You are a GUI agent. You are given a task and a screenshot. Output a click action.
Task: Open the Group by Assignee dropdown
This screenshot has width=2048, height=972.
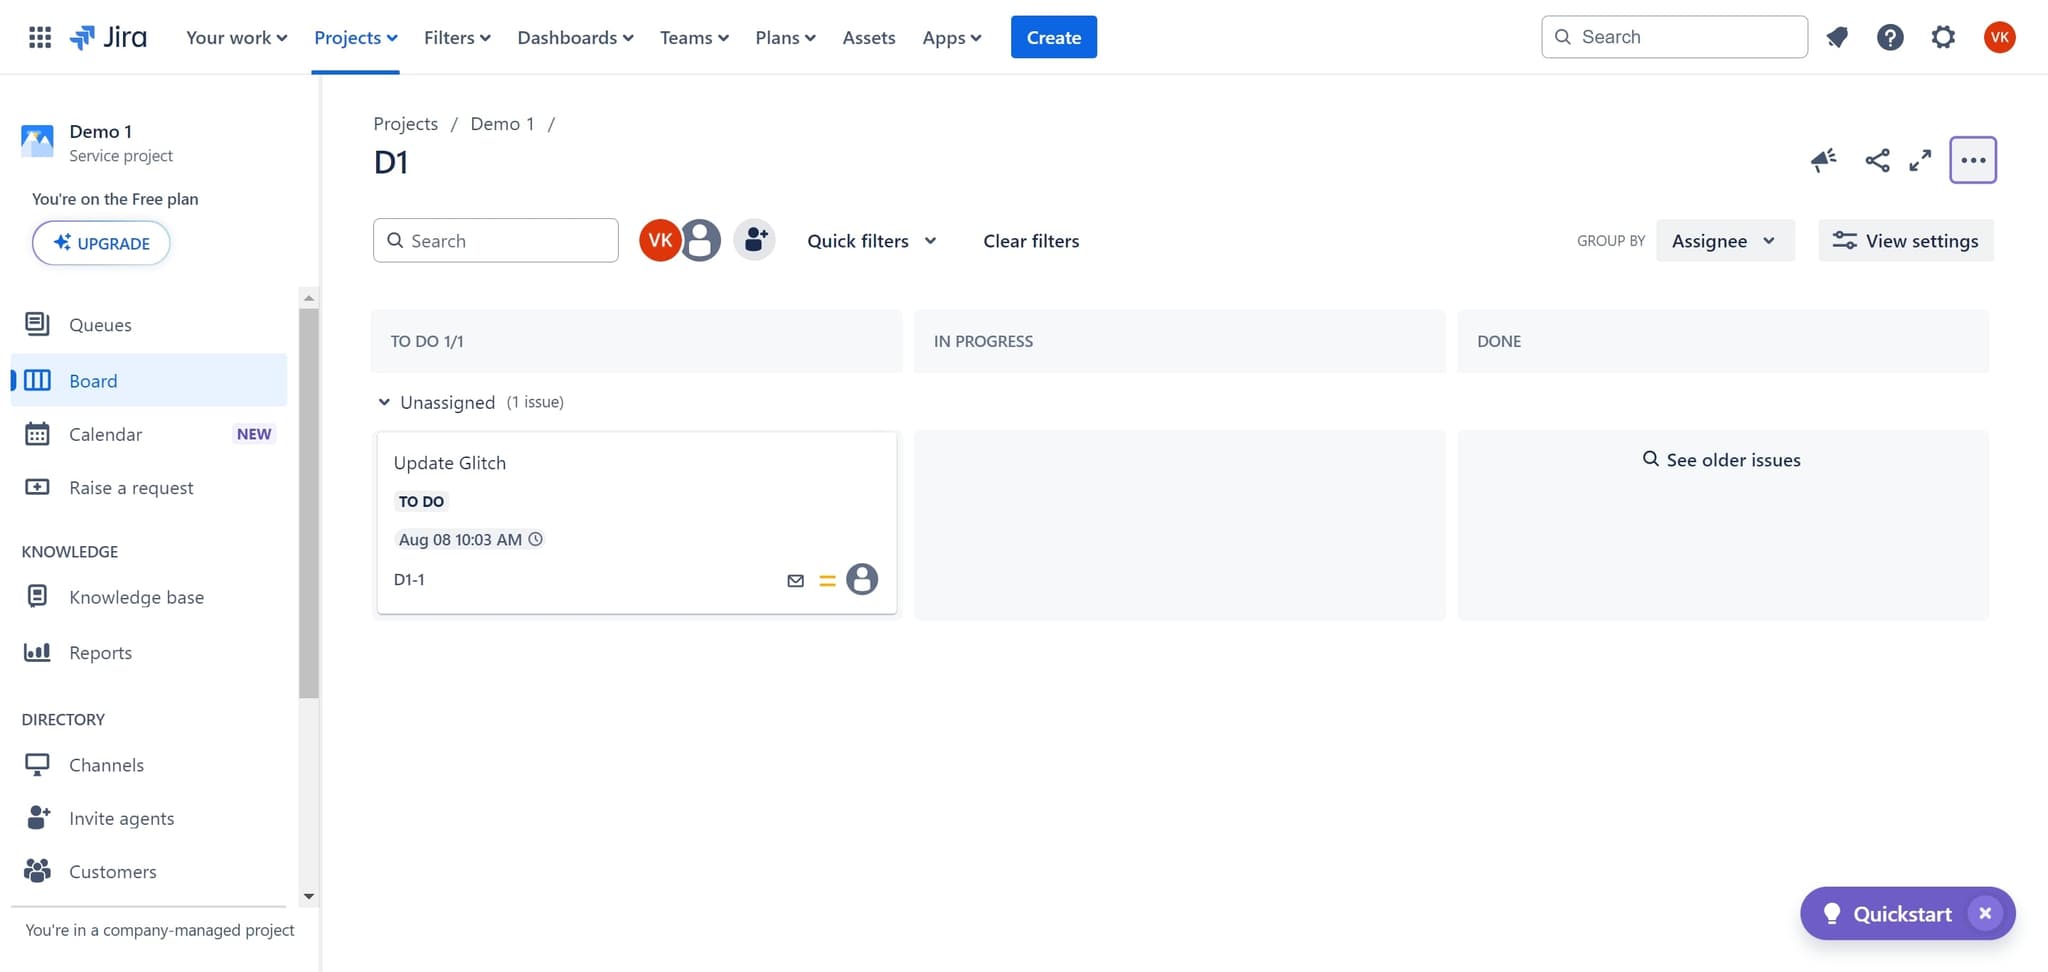(1724, 241)
